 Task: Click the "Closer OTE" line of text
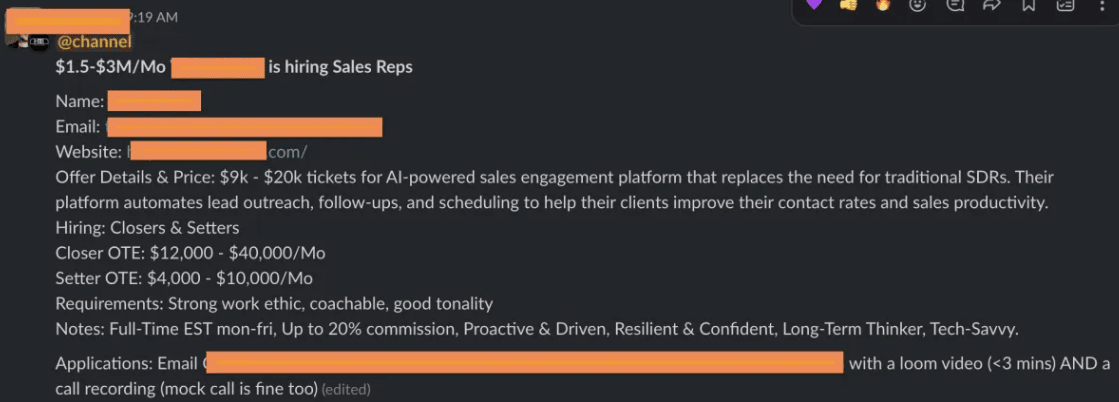coord(190,253)
